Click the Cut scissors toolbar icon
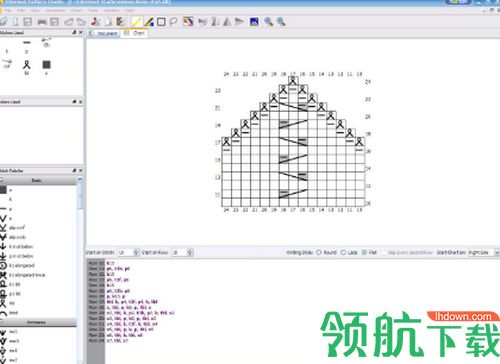 96,22
